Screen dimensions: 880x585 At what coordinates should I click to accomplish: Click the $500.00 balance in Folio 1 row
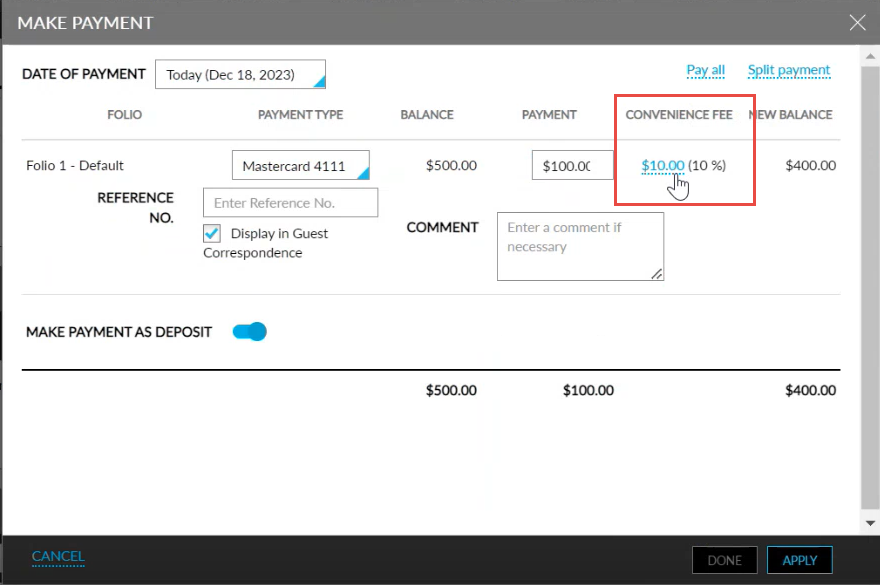click(x=451, y=166)
